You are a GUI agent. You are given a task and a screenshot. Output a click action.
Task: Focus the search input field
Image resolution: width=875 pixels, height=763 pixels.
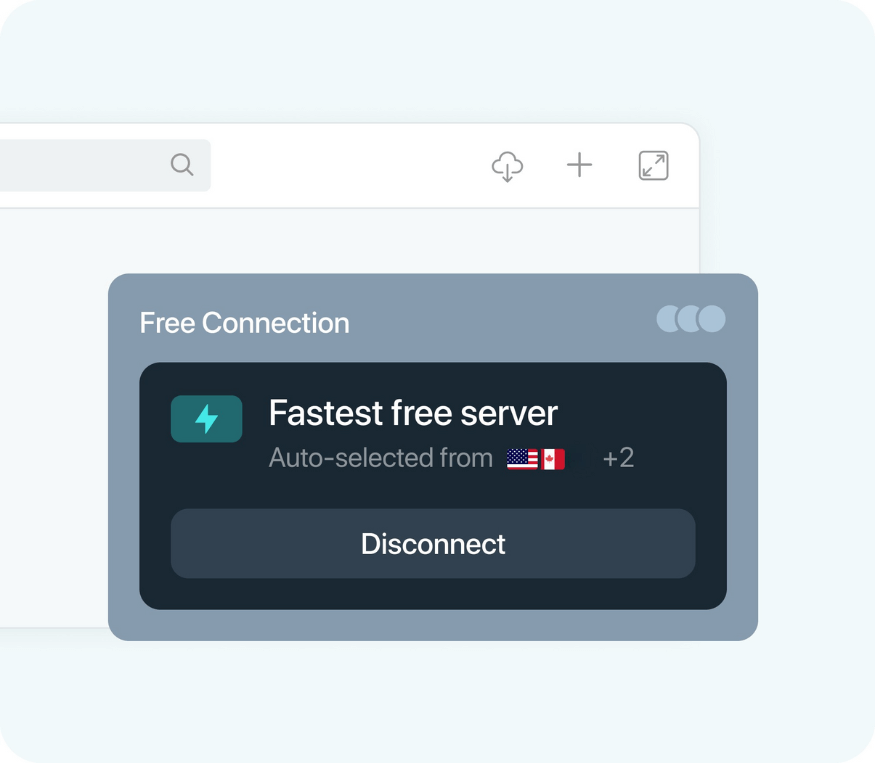[x=80, y=165]
